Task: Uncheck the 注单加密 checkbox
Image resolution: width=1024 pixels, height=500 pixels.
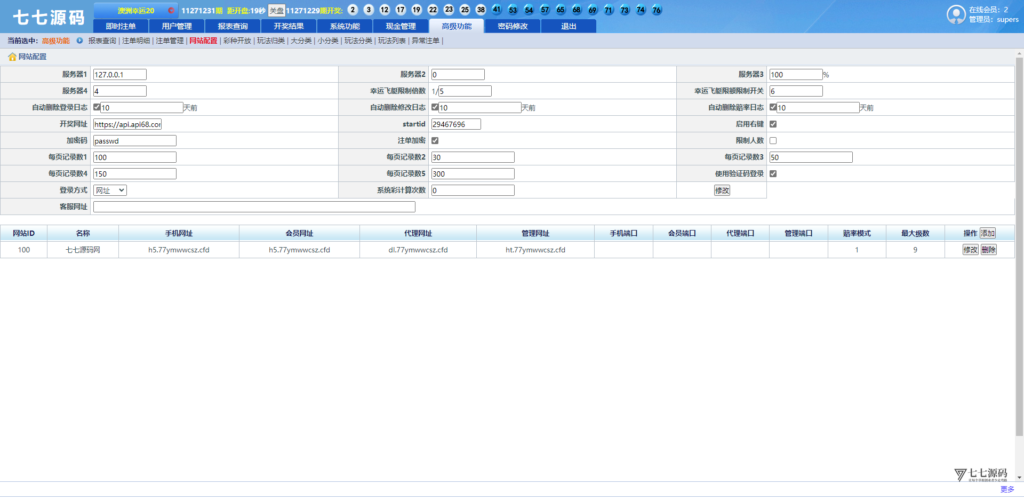Action: click(x=435, y=141)
